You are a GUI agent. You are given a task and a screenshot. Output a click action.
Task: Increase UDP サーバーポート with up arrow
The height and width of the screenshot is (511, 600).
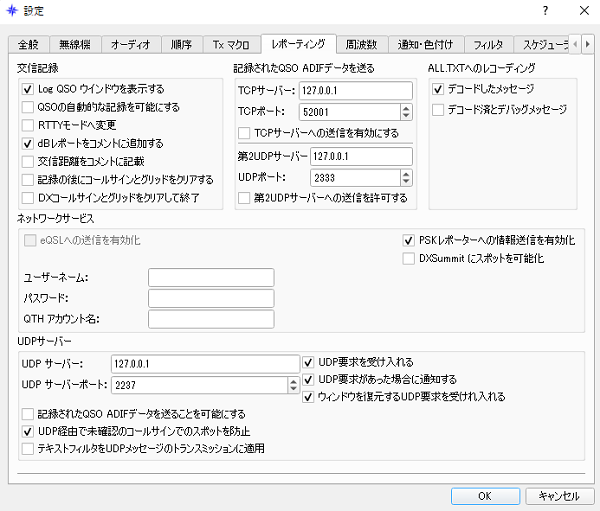click(x=293, y=380)
